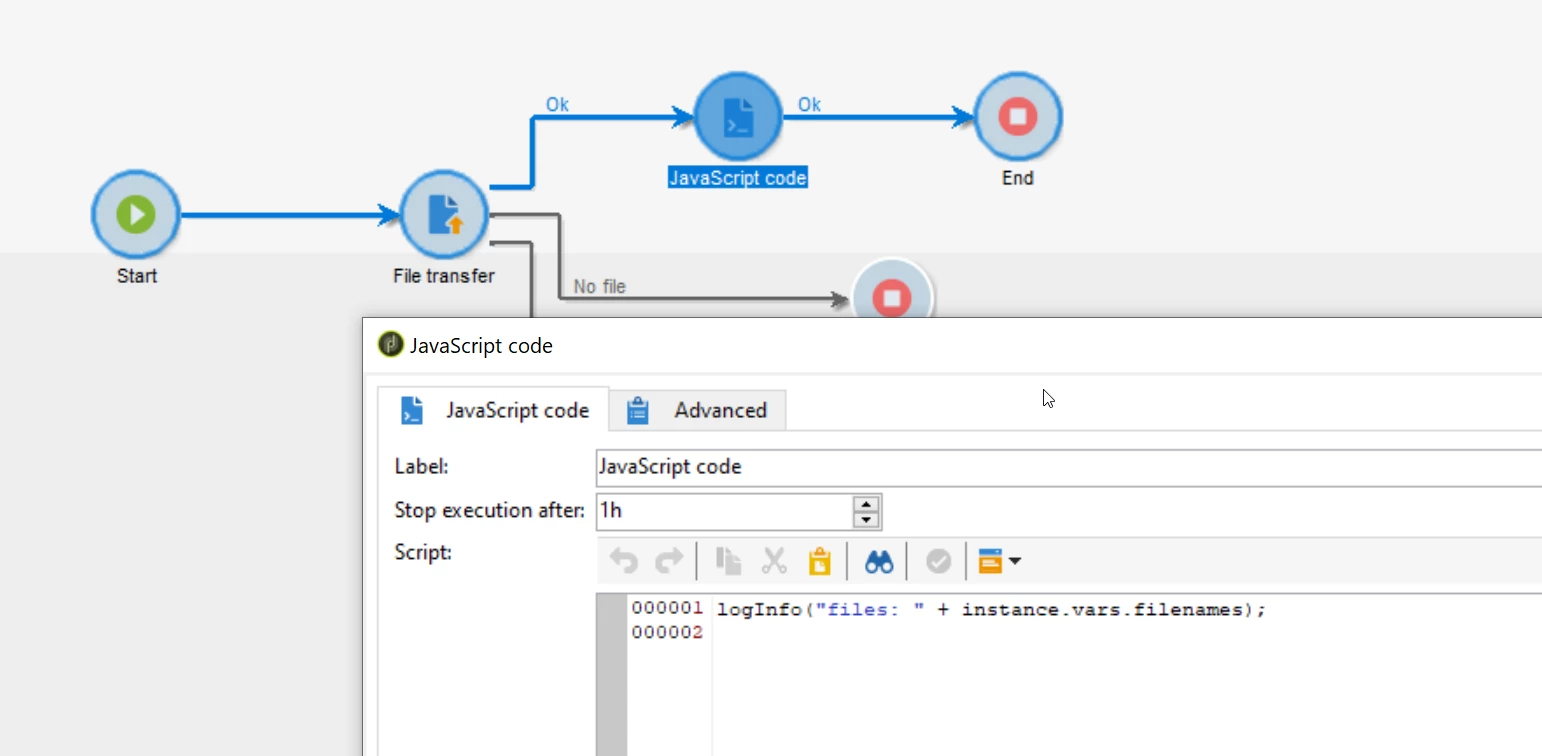Screen dimensions: 1542x756
Task: Select the File transfer activity node
Action: coord(443,214)
